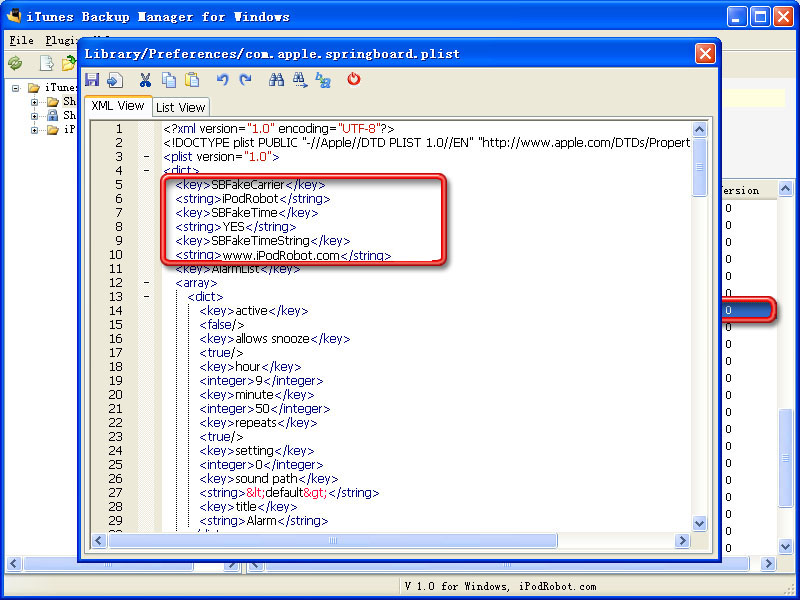Collapse the dict fold marker on line 13
Image resolution: width=800 pixels, height=600 pixels.
point(146,297)
